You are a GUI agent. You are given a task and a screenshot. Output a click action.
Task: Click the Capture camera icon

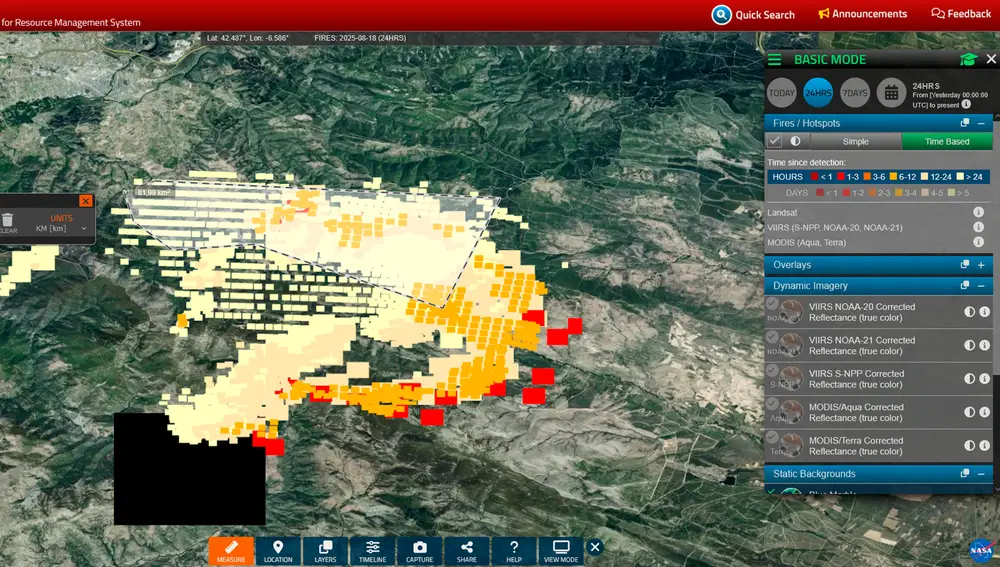[420, 551]
